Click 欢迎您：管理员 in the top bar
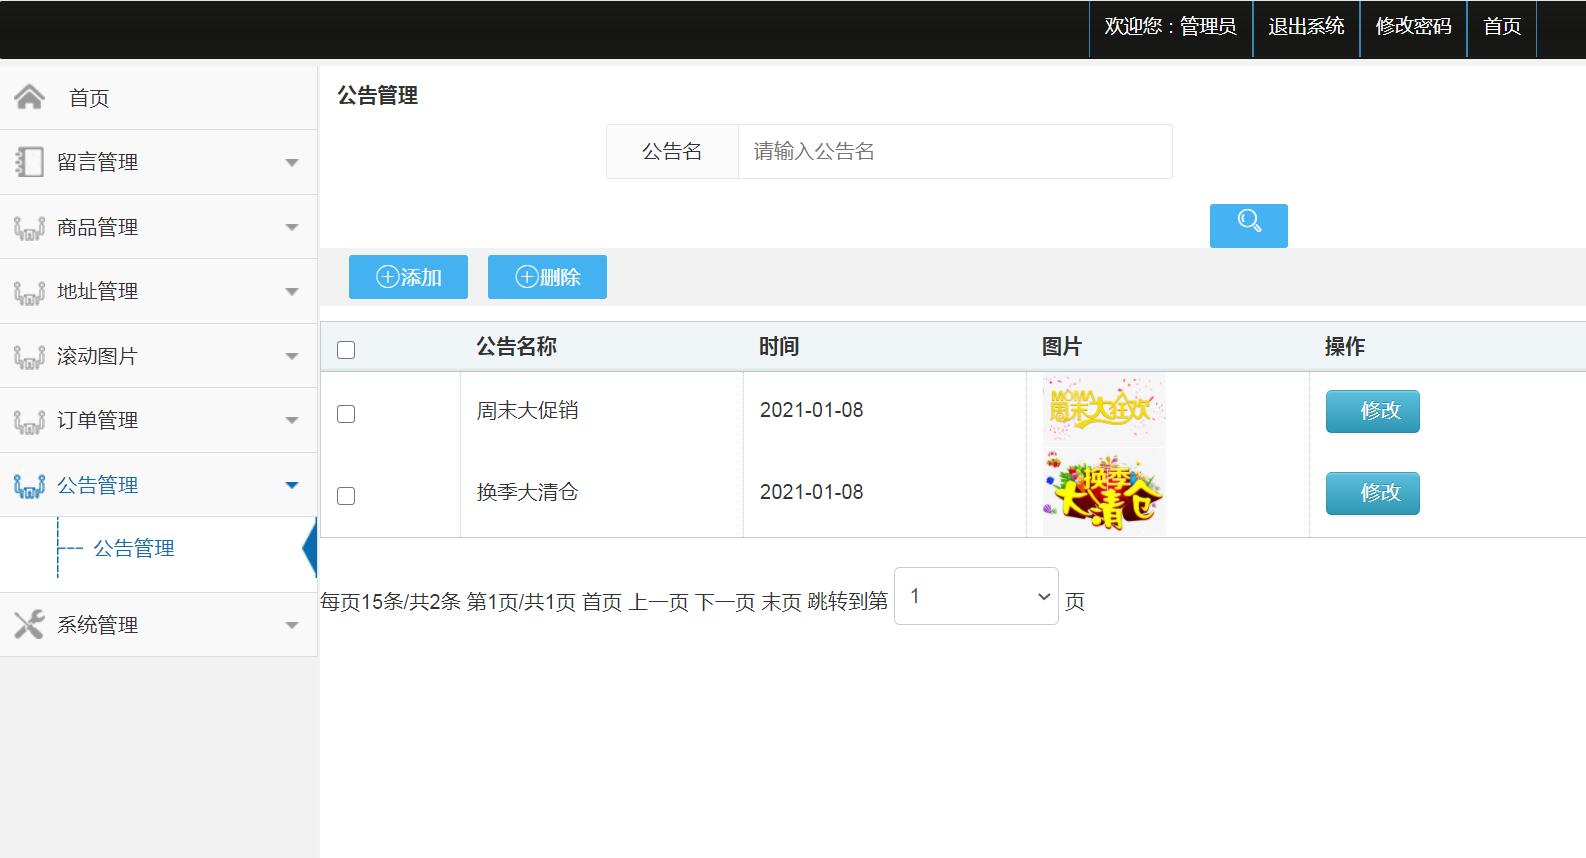The width and height of the screenshot is (1586, 858). 1170,27
